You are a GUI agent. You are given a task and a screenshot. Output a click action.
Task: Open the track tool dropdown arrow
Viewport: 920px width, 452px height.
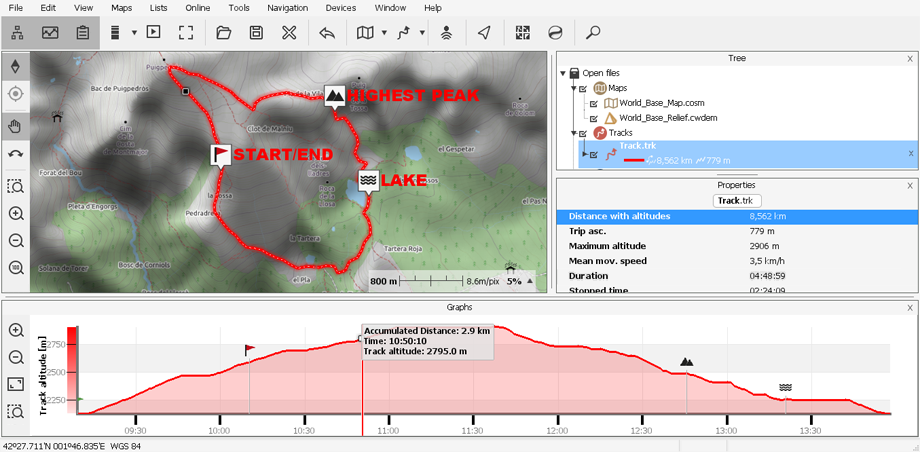click(422, 32)
